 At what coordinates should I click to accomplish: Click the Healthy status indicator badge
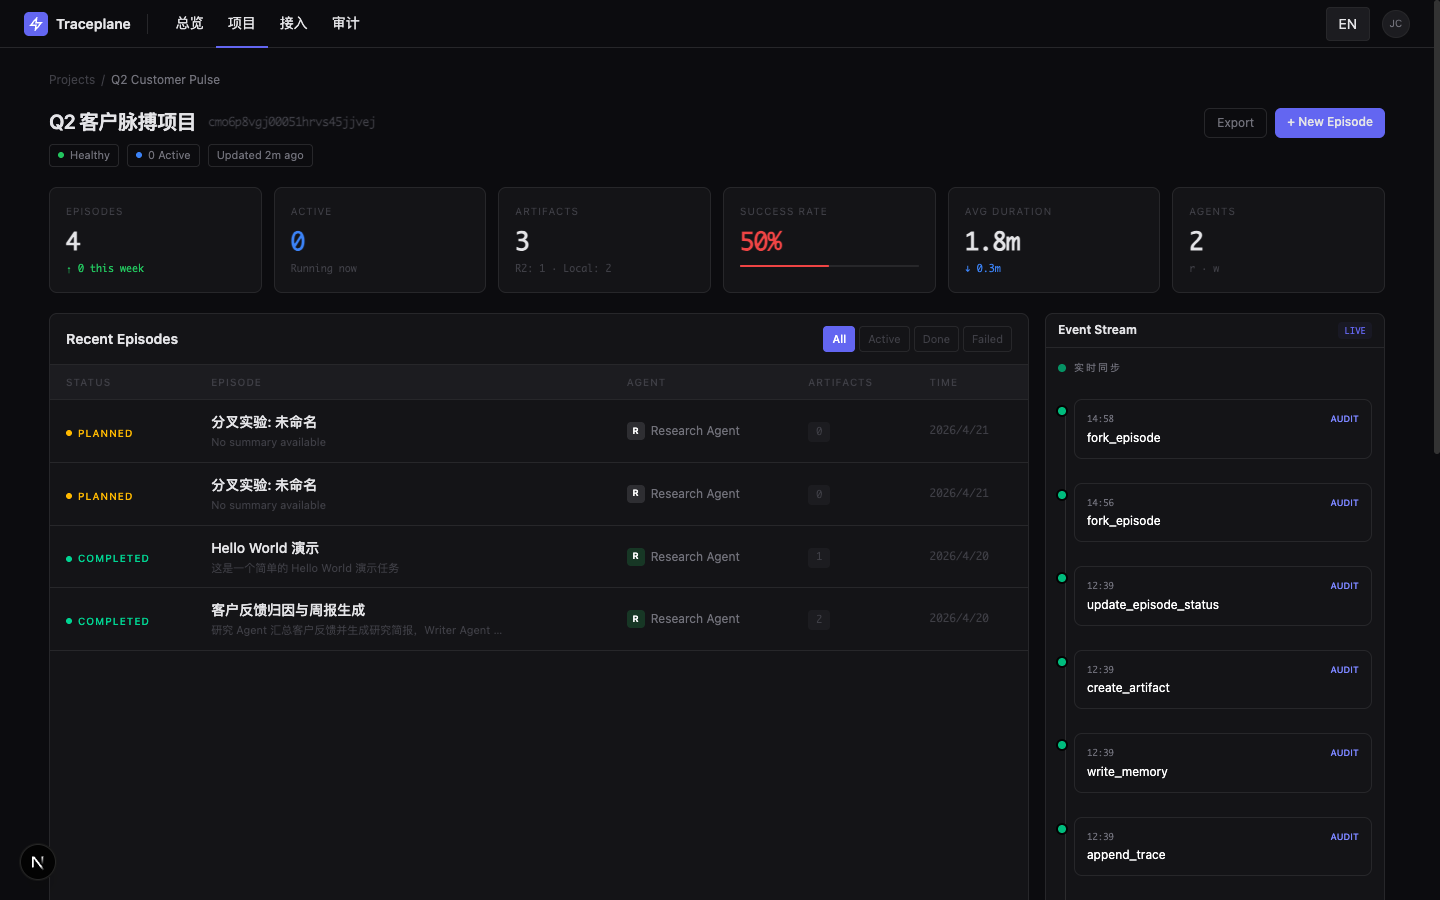click(83, 155)
